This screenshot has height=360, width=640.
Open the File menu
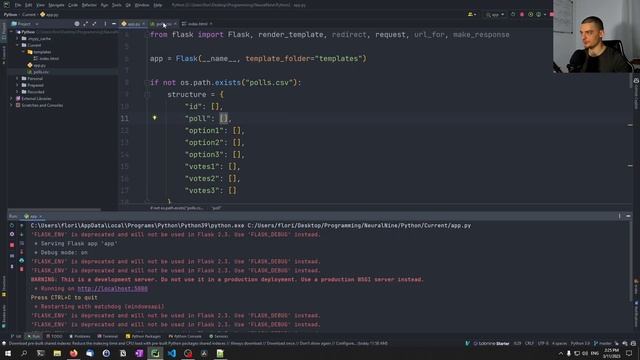18,5
